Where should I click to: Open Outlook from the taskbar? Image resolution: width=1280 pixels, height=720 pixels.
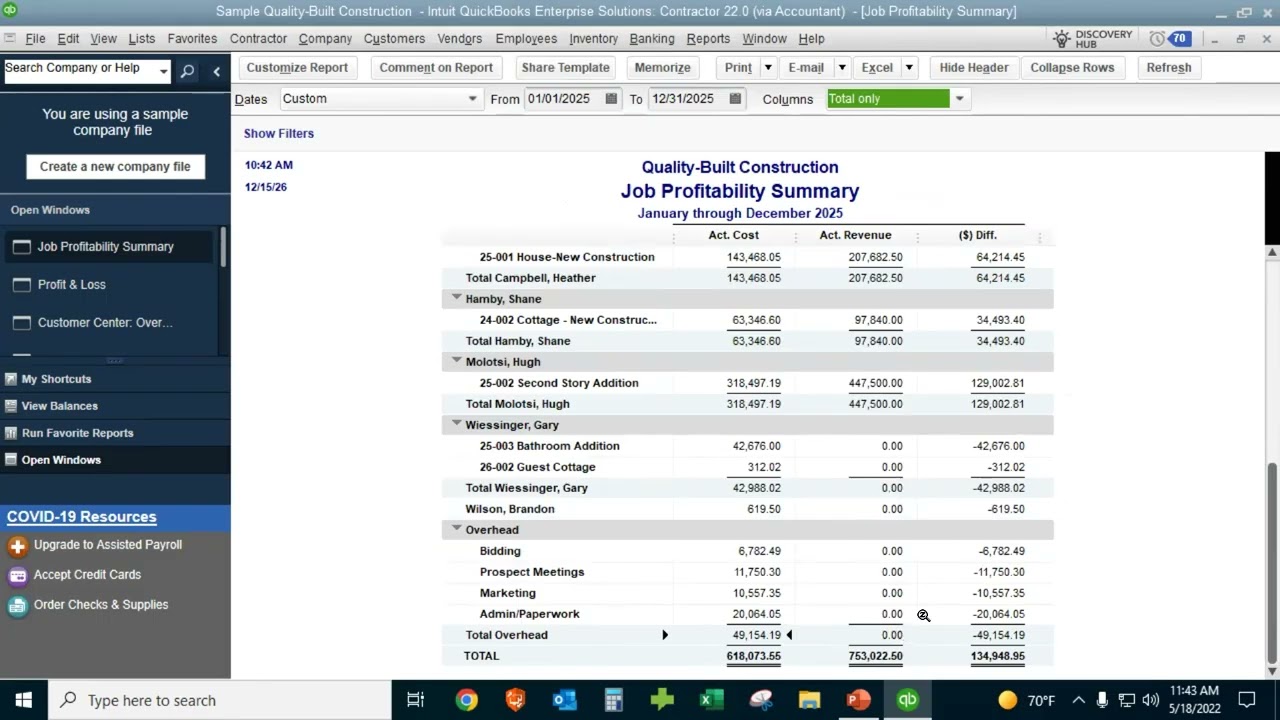564,700
